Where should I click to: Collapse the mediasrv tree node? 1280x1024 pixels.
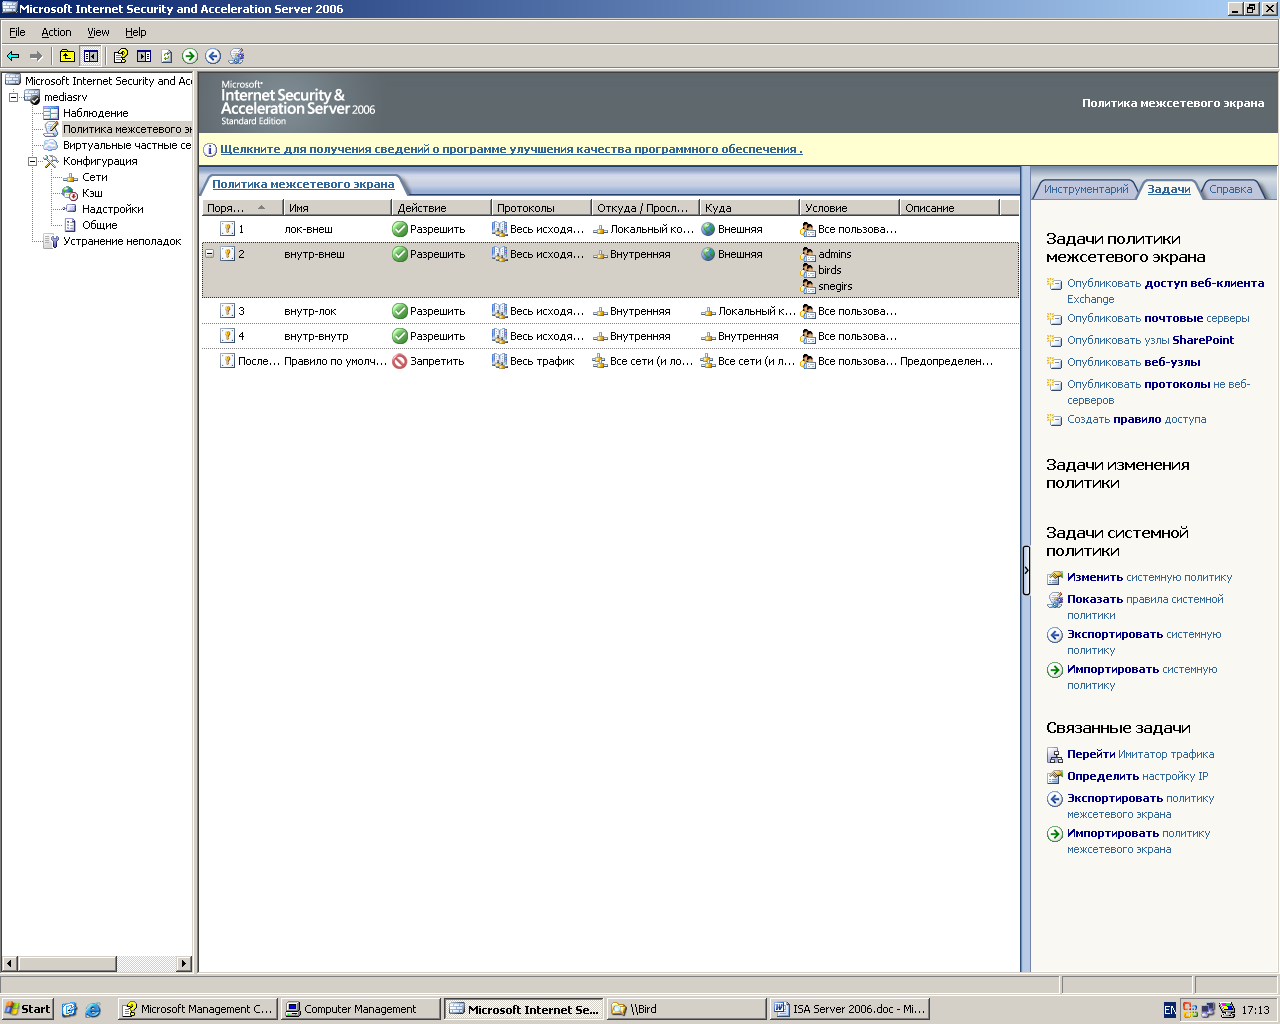pos(14,97)
